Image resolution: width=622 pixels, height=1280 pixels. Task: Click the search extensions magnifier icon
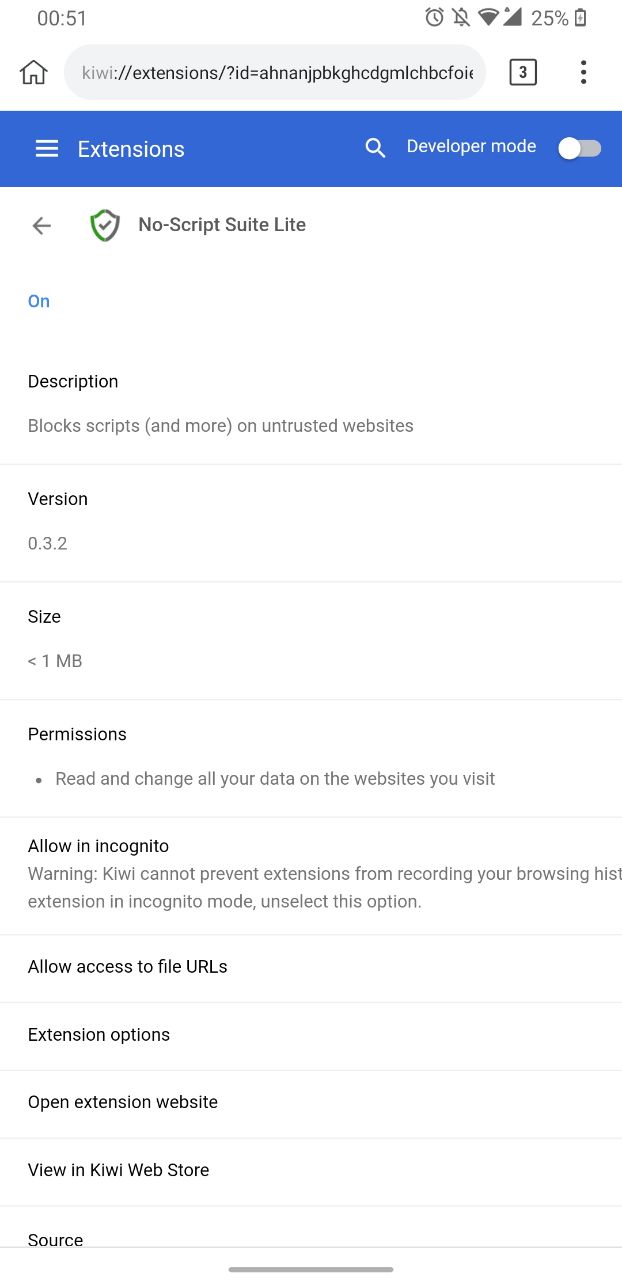click(375, 148)
